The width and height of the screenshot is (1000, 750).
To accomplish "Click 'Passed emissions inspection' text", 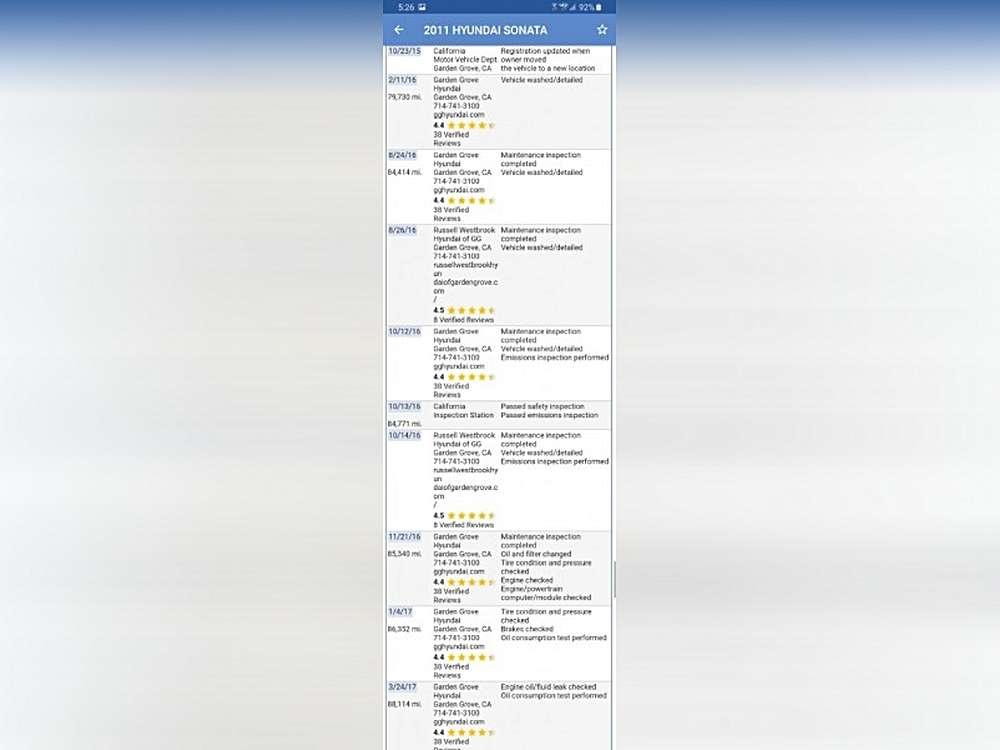I will click(549, 415).
